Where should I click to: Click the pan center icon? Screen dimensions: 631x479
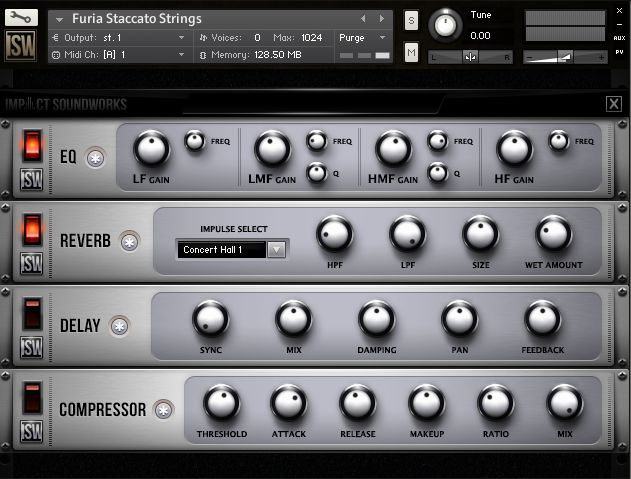tap(470, 57)
